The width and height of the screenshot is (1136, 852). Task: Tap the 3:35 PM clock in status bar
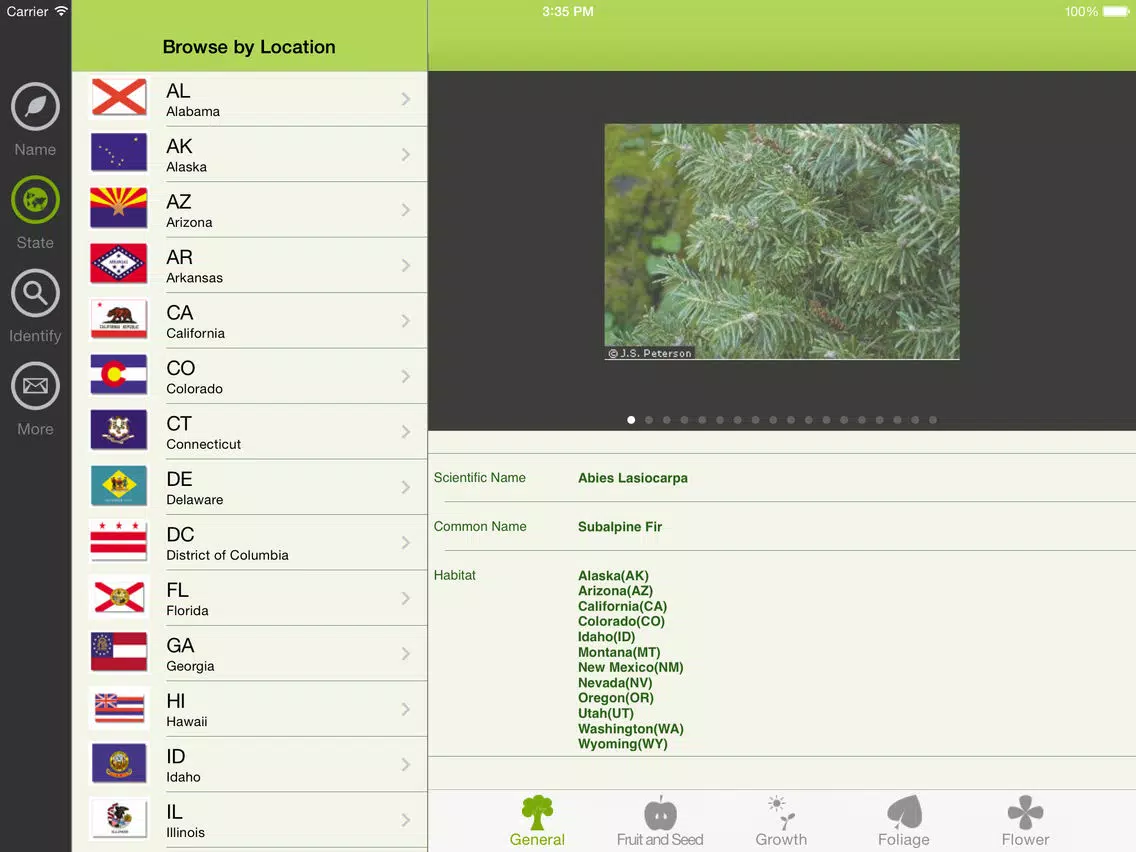pyautogui.click(x=568, y=12)
